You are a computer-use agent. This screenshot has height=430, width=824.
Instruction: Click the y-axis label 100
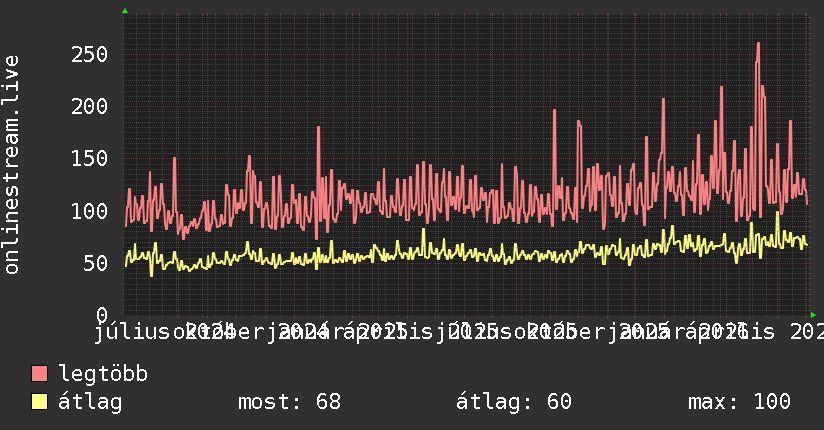89,211
